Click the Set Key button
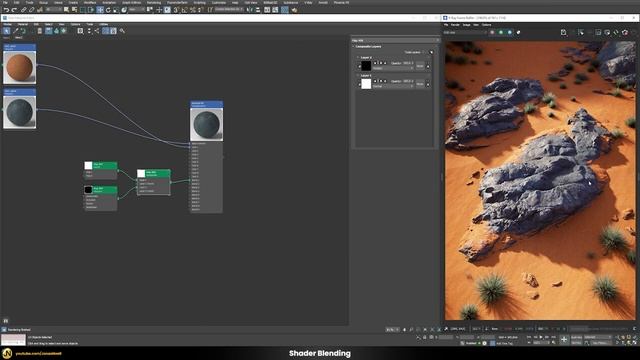This screenshot has height=360, width=640. click(x=576, y=343)
